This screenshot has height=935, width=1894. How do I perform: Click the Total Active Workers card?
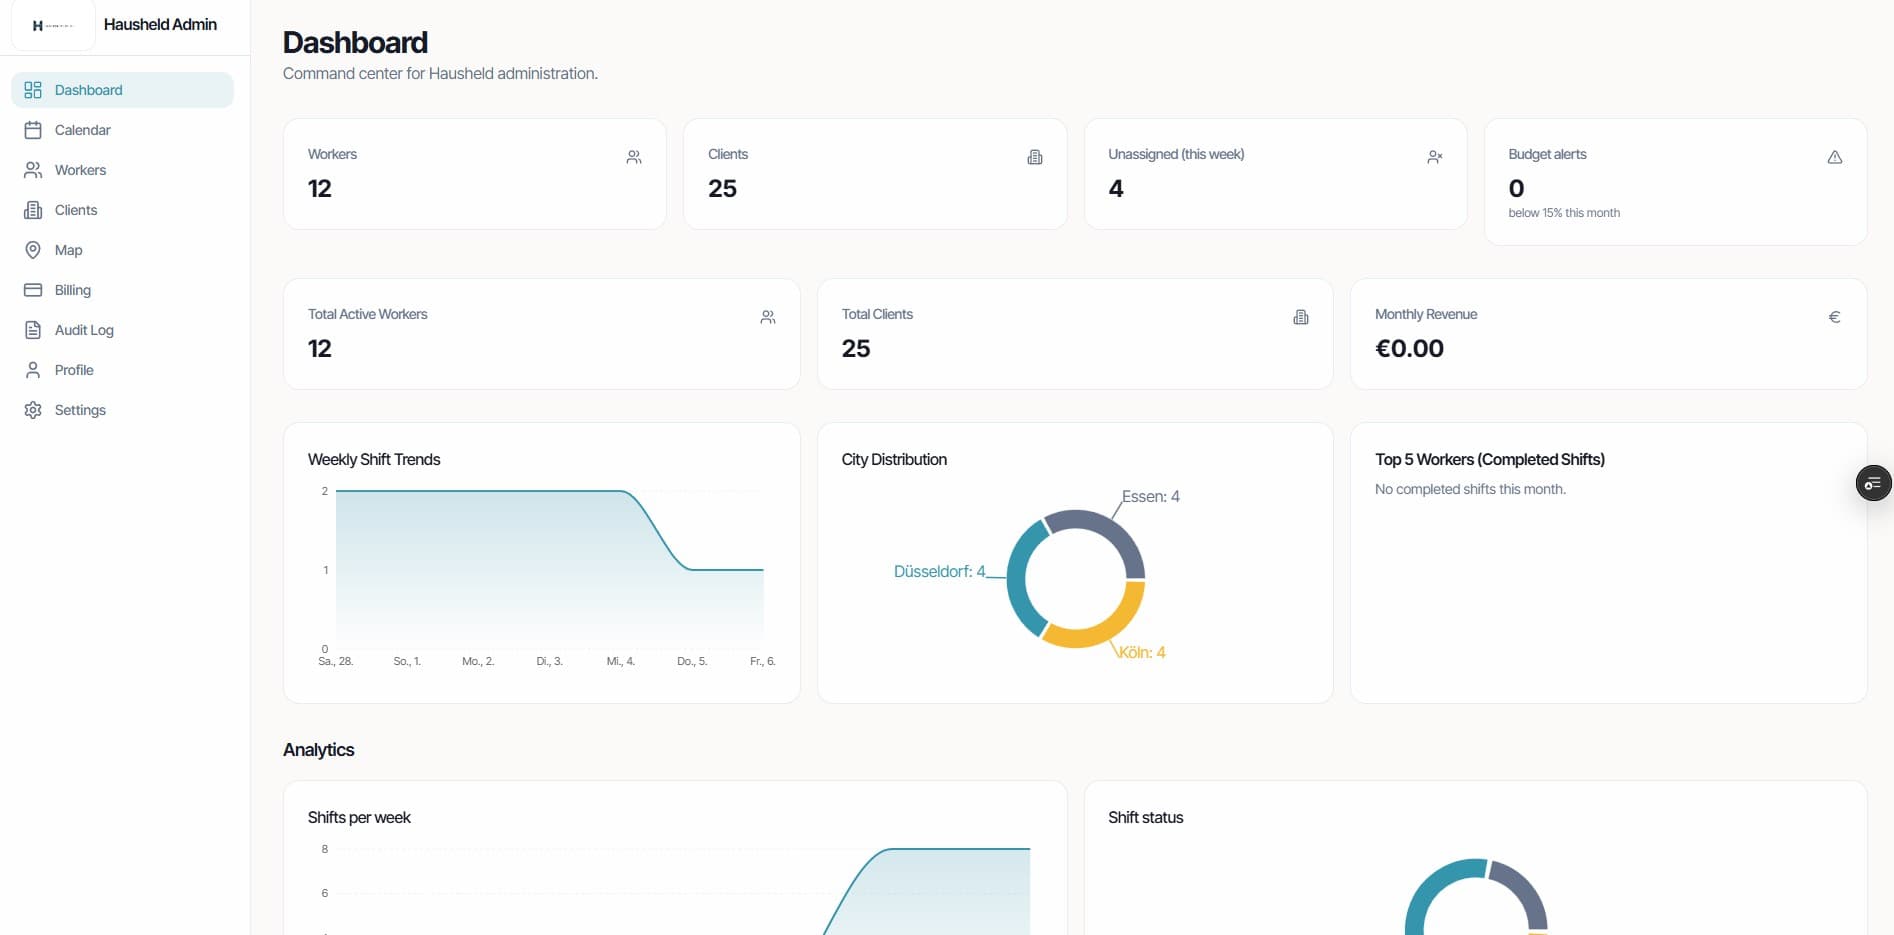click(541, 334)
